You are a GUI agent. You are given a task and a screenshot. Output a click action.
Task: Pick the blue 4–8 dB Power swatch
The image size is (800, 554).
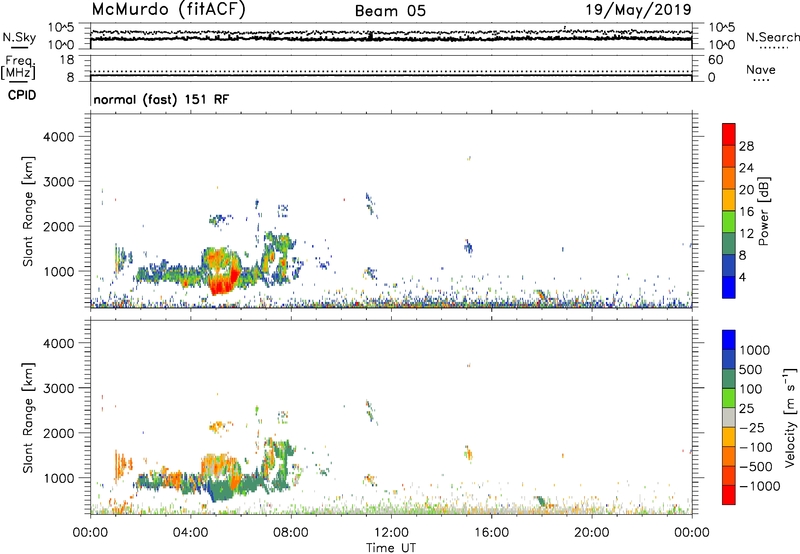(729, 266)
